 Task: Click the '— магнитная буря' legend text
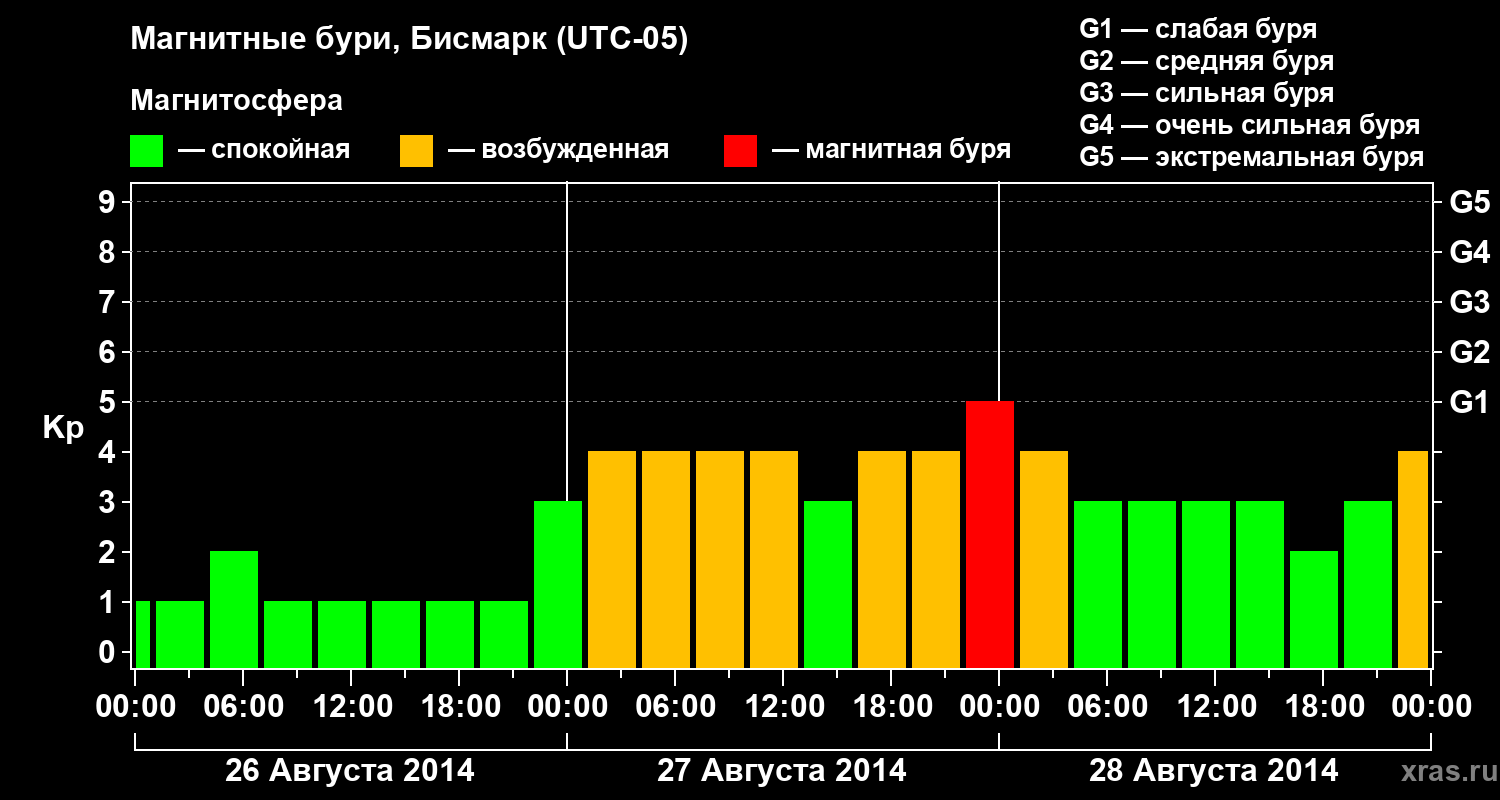coord(891,150)
